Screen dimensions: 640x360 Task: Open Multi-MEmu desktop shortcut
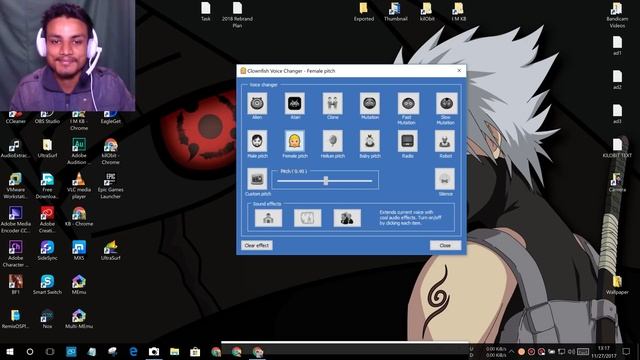pos(79,319)
